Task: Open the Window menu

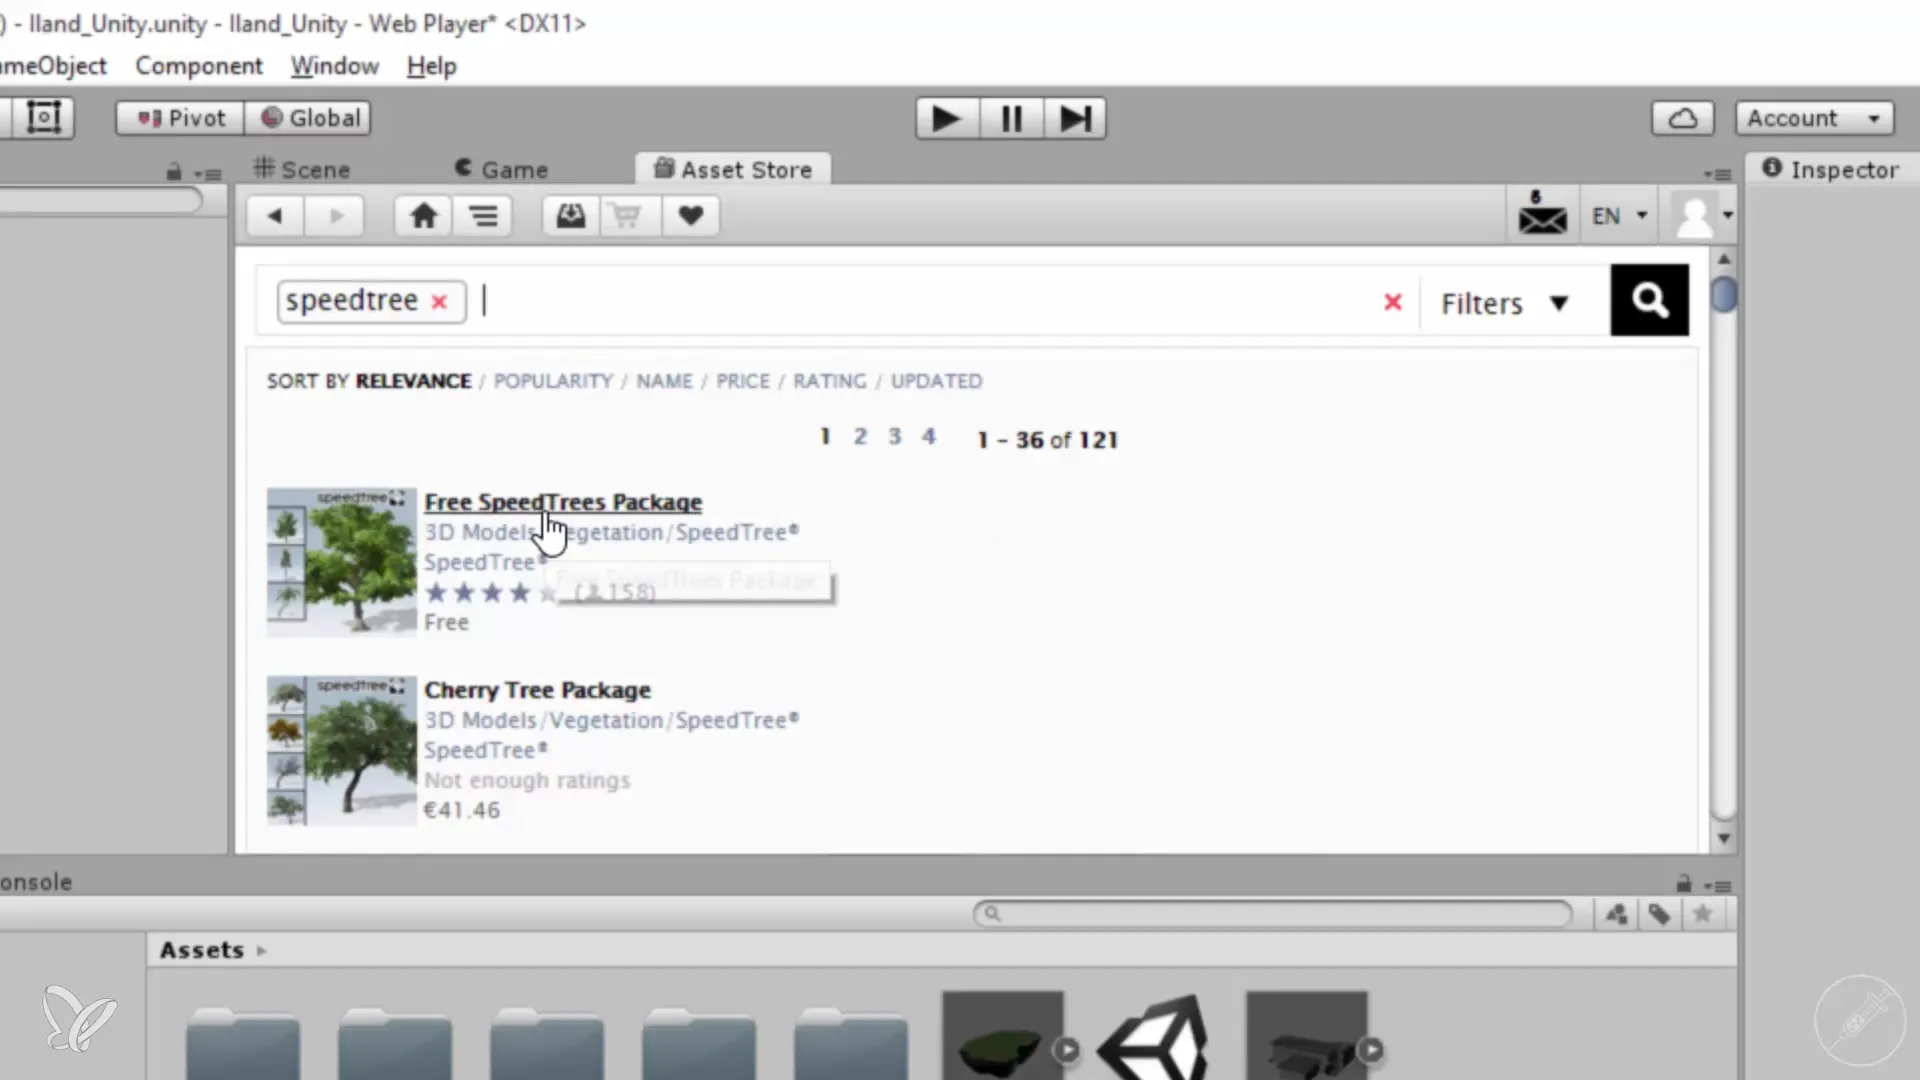Action: (334, 66)
